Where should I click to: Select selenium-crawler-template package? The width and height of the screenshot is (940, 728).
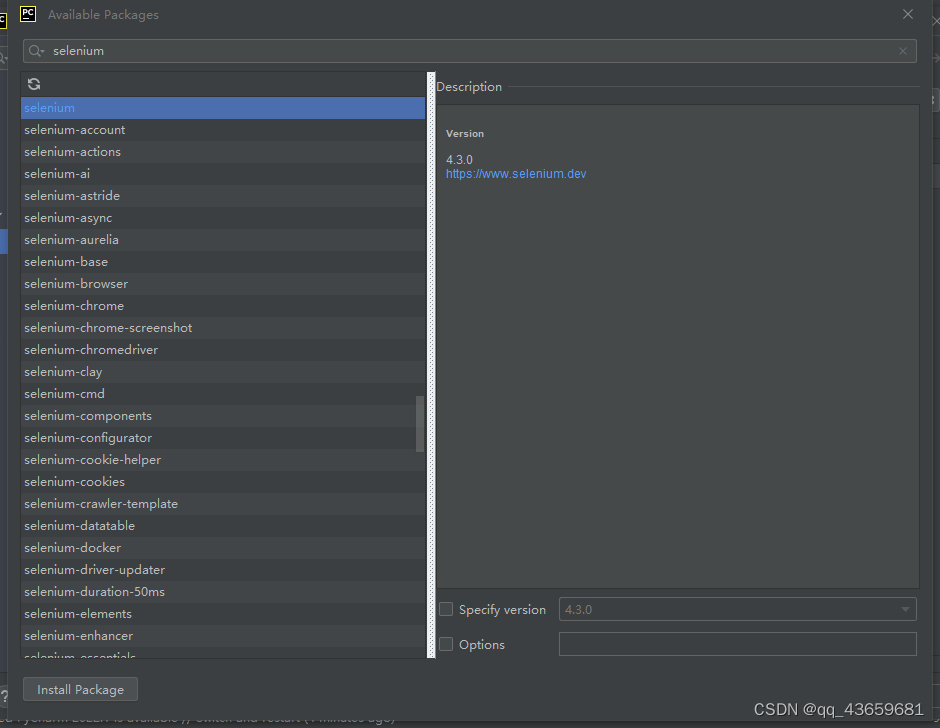(x=223, y=504)
